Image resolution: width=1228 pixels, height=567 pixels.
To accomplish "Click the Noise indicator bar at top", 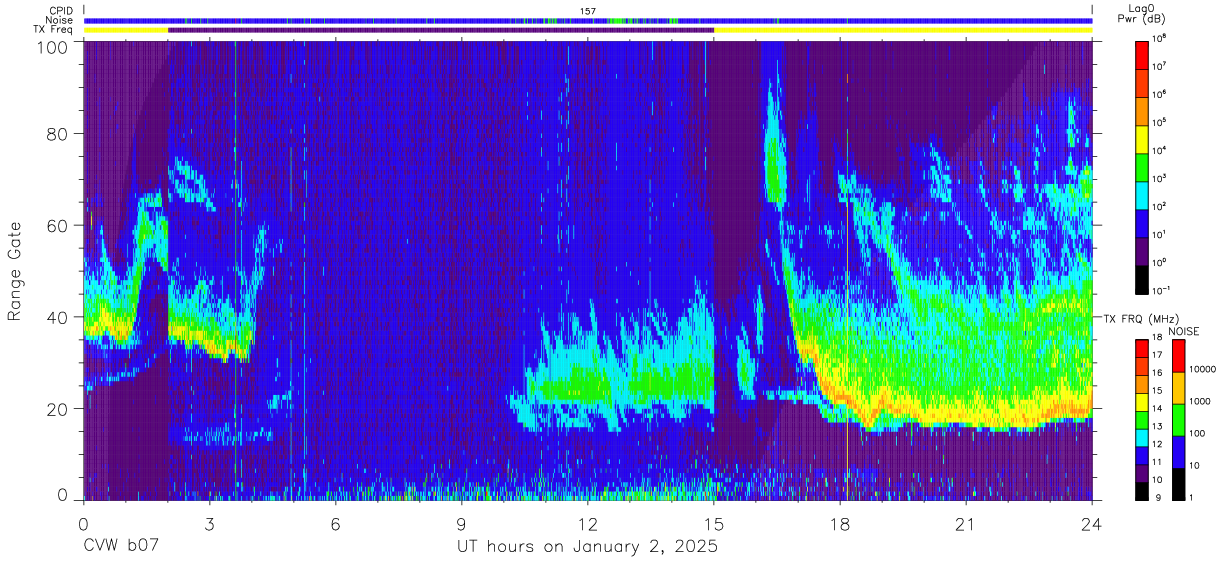I will coord(588,20).
